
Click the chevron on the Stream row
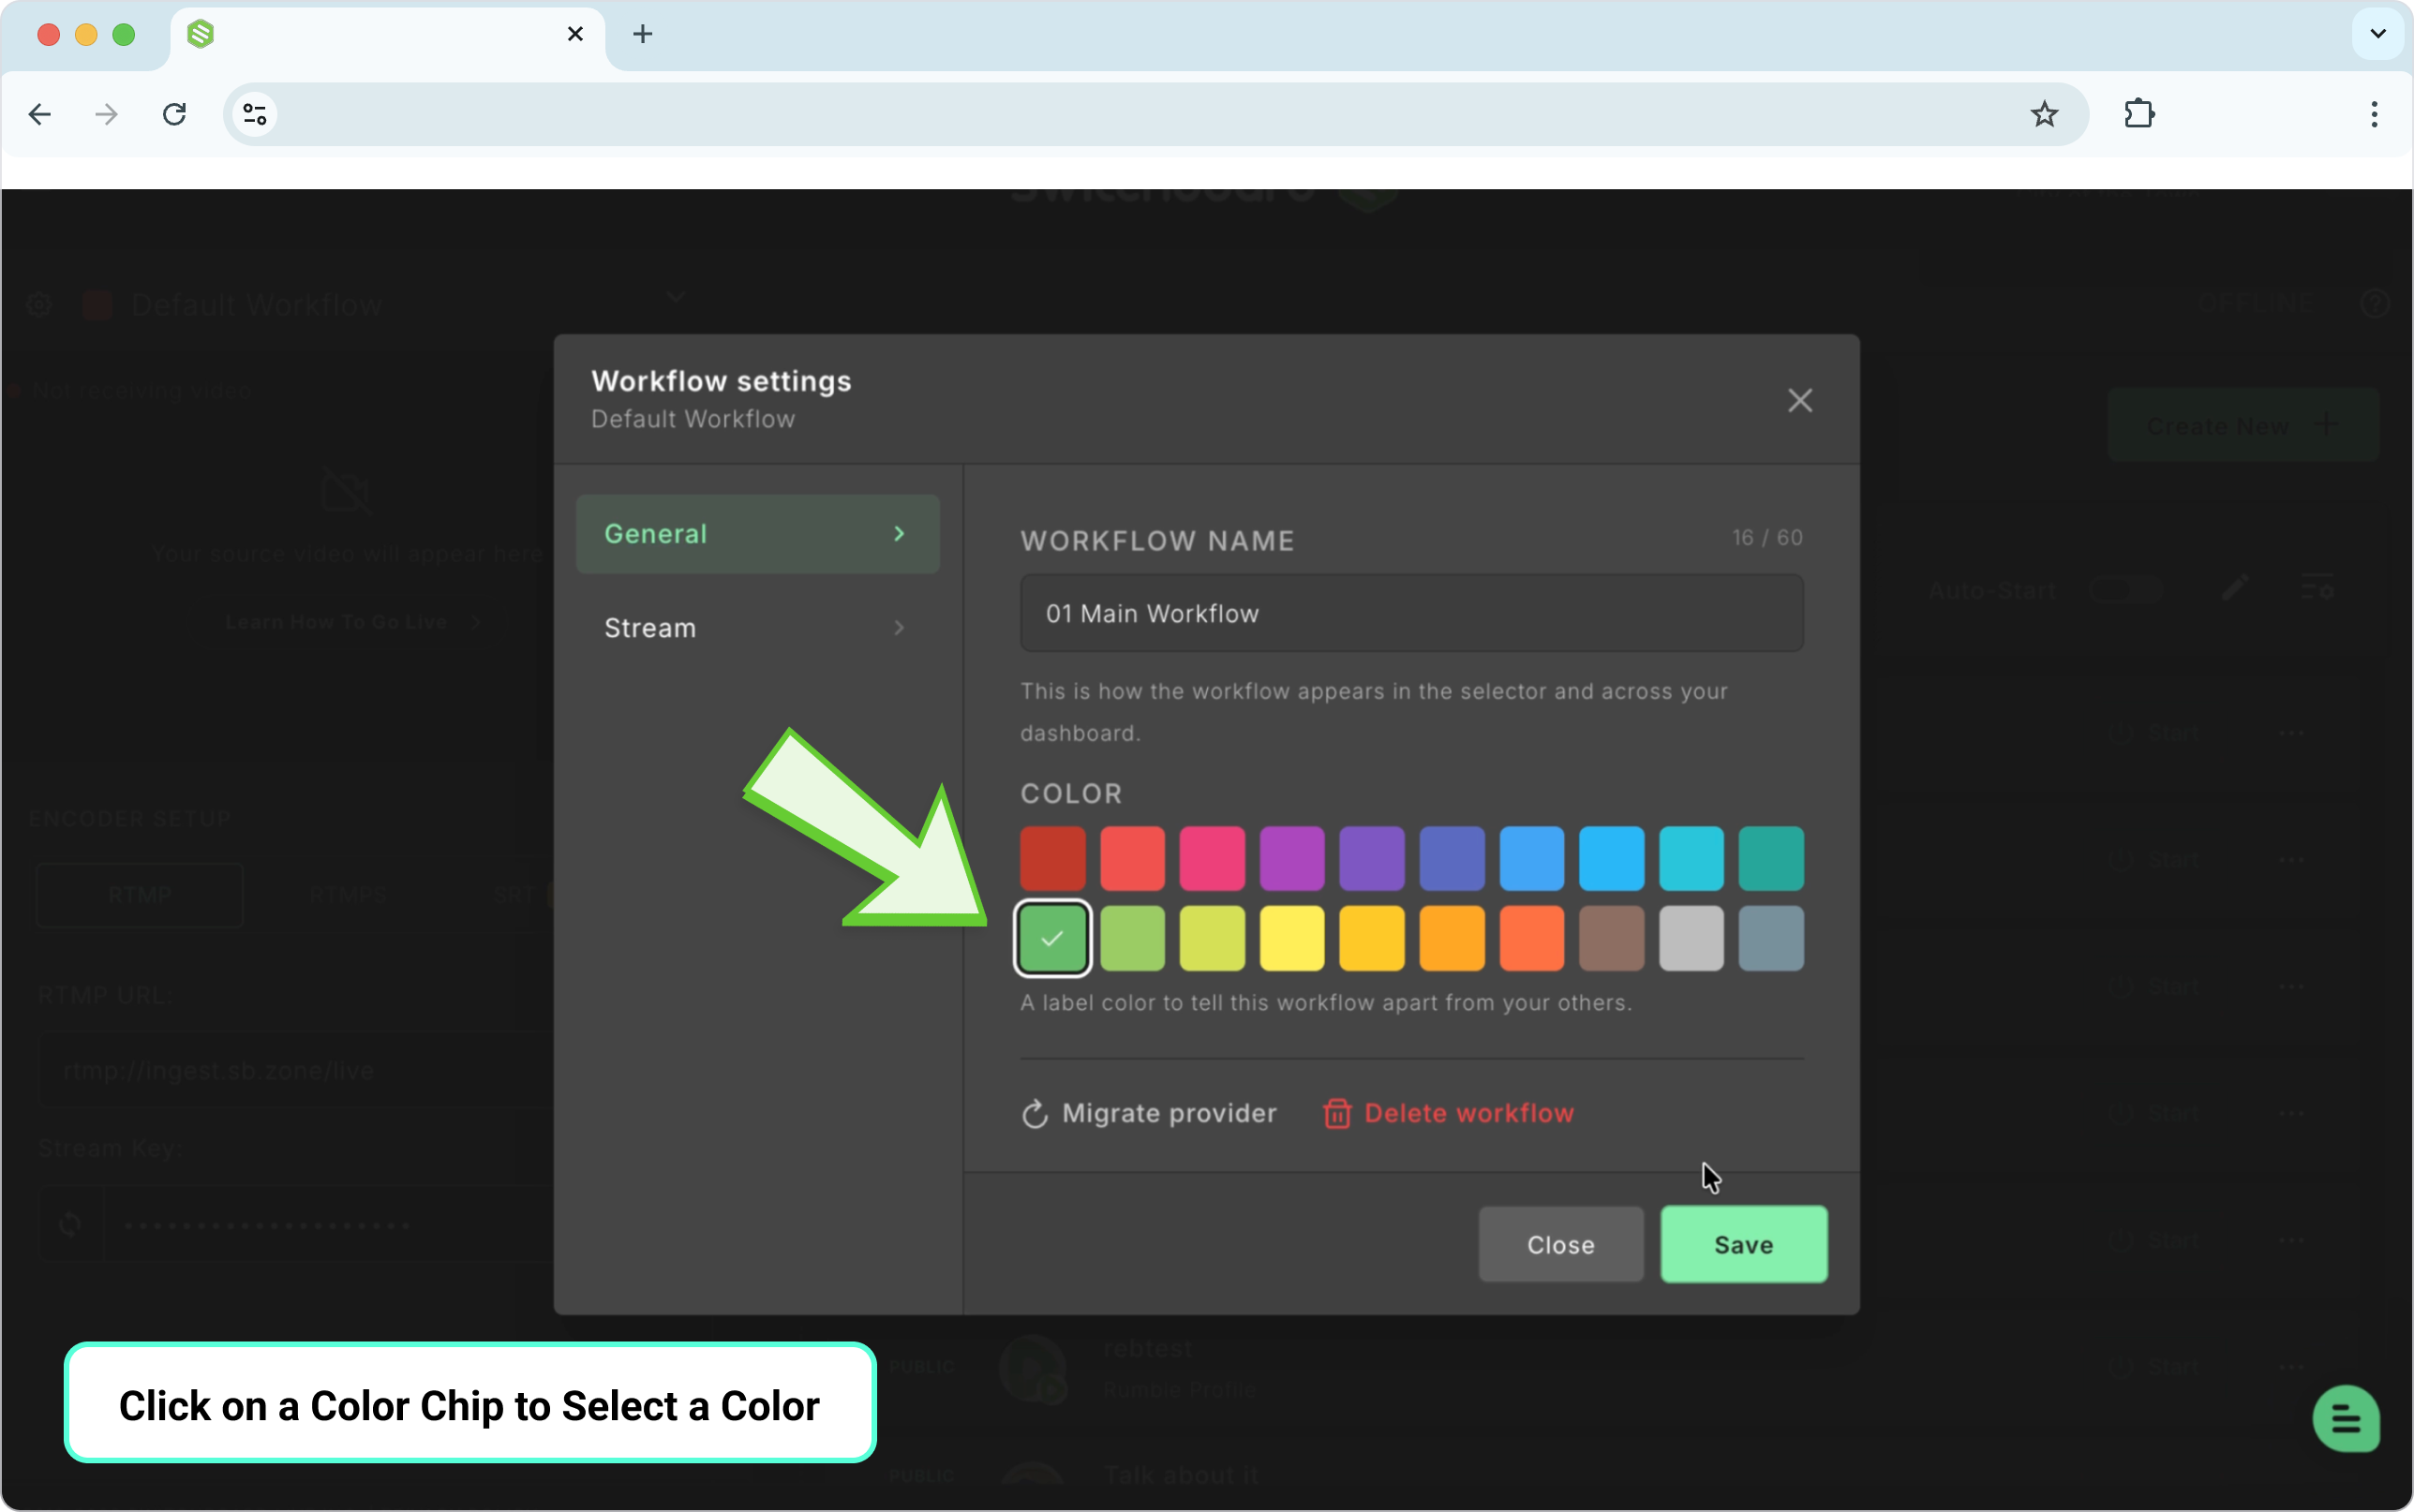[x=899, y=628]
